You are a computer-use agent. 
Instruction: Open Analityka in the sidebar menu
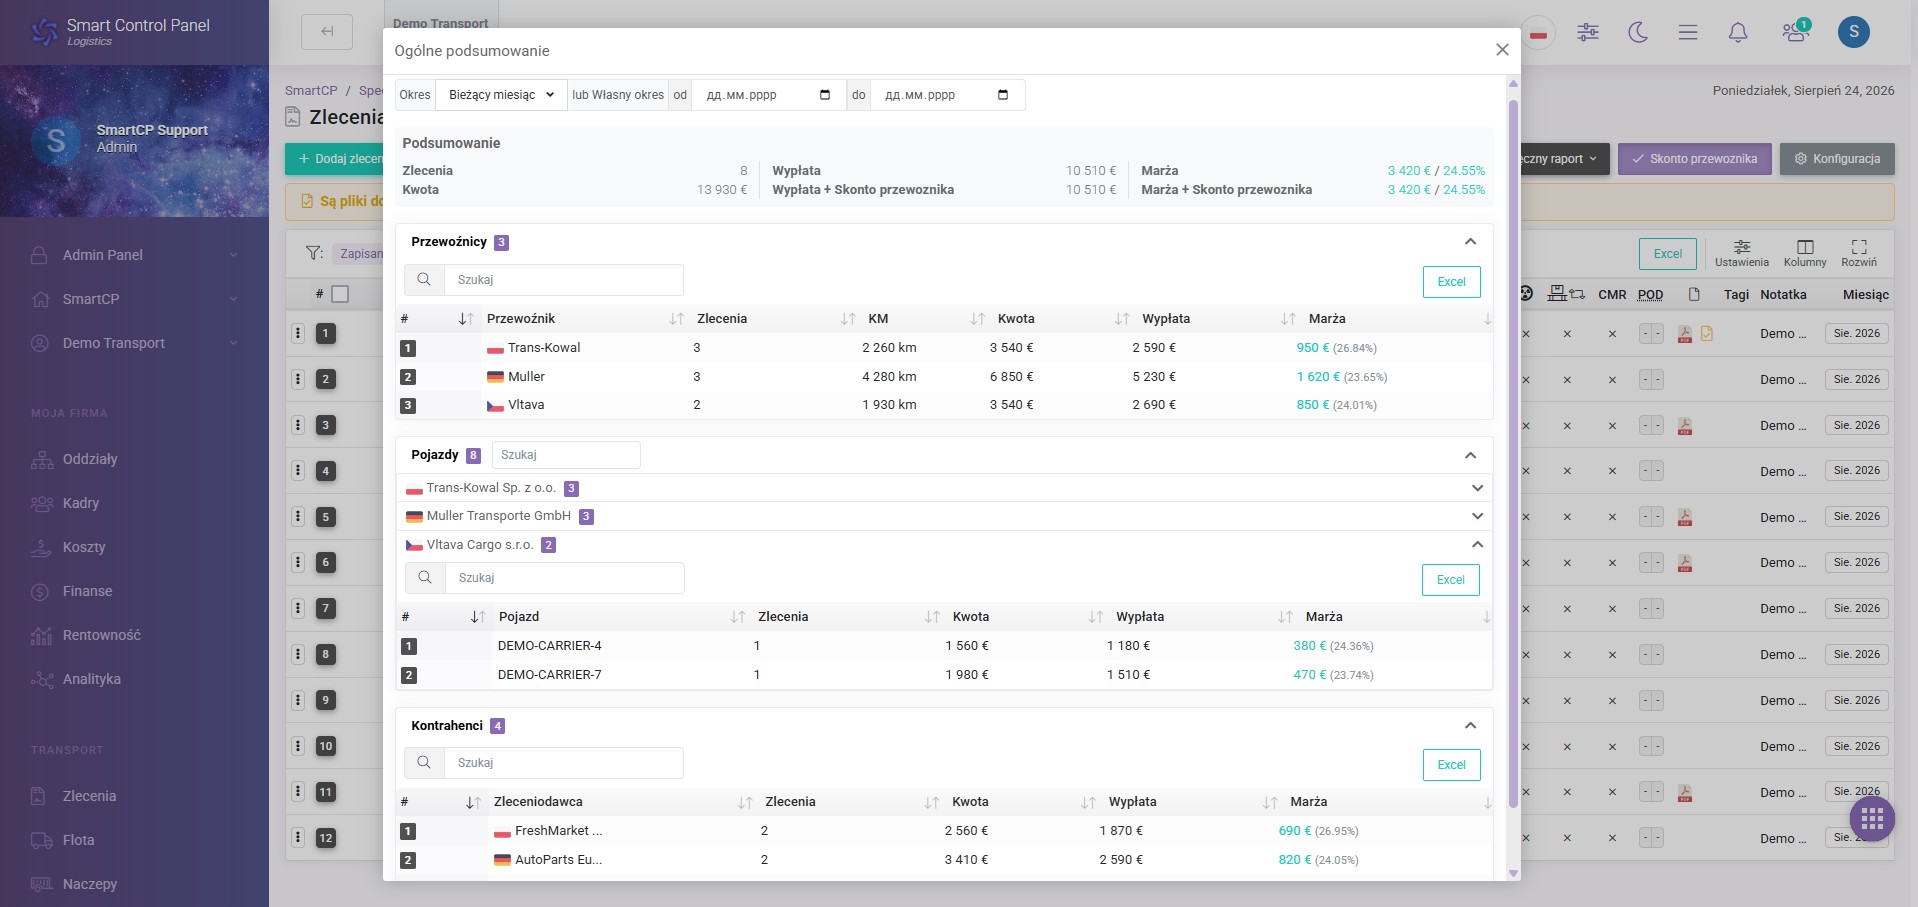click(92, 679)
